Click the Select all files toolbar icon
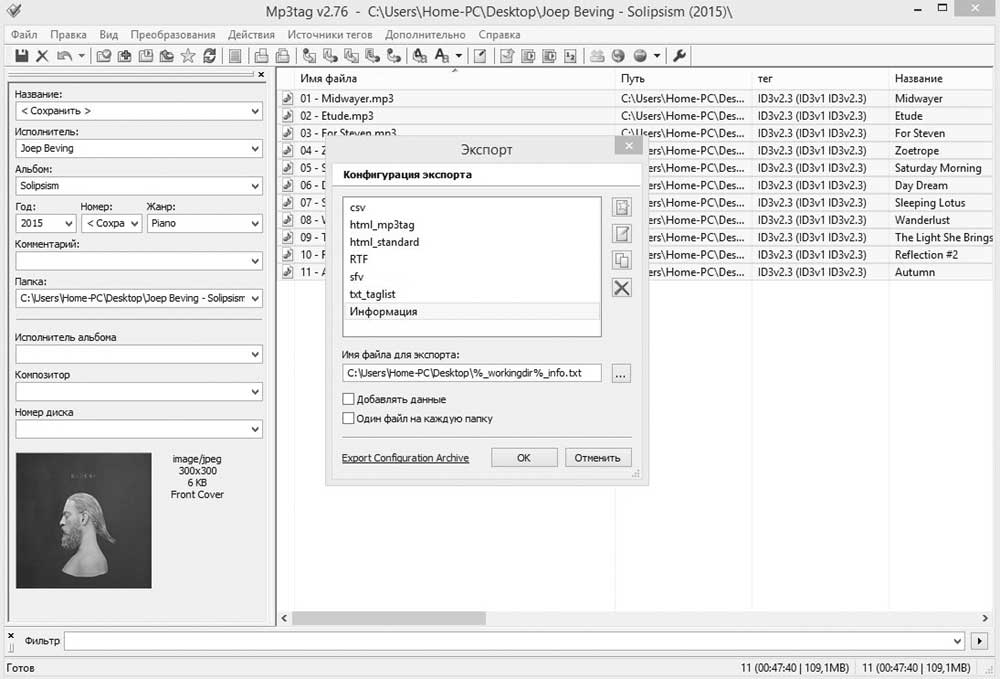1000x679 pixels. [235, 56]
